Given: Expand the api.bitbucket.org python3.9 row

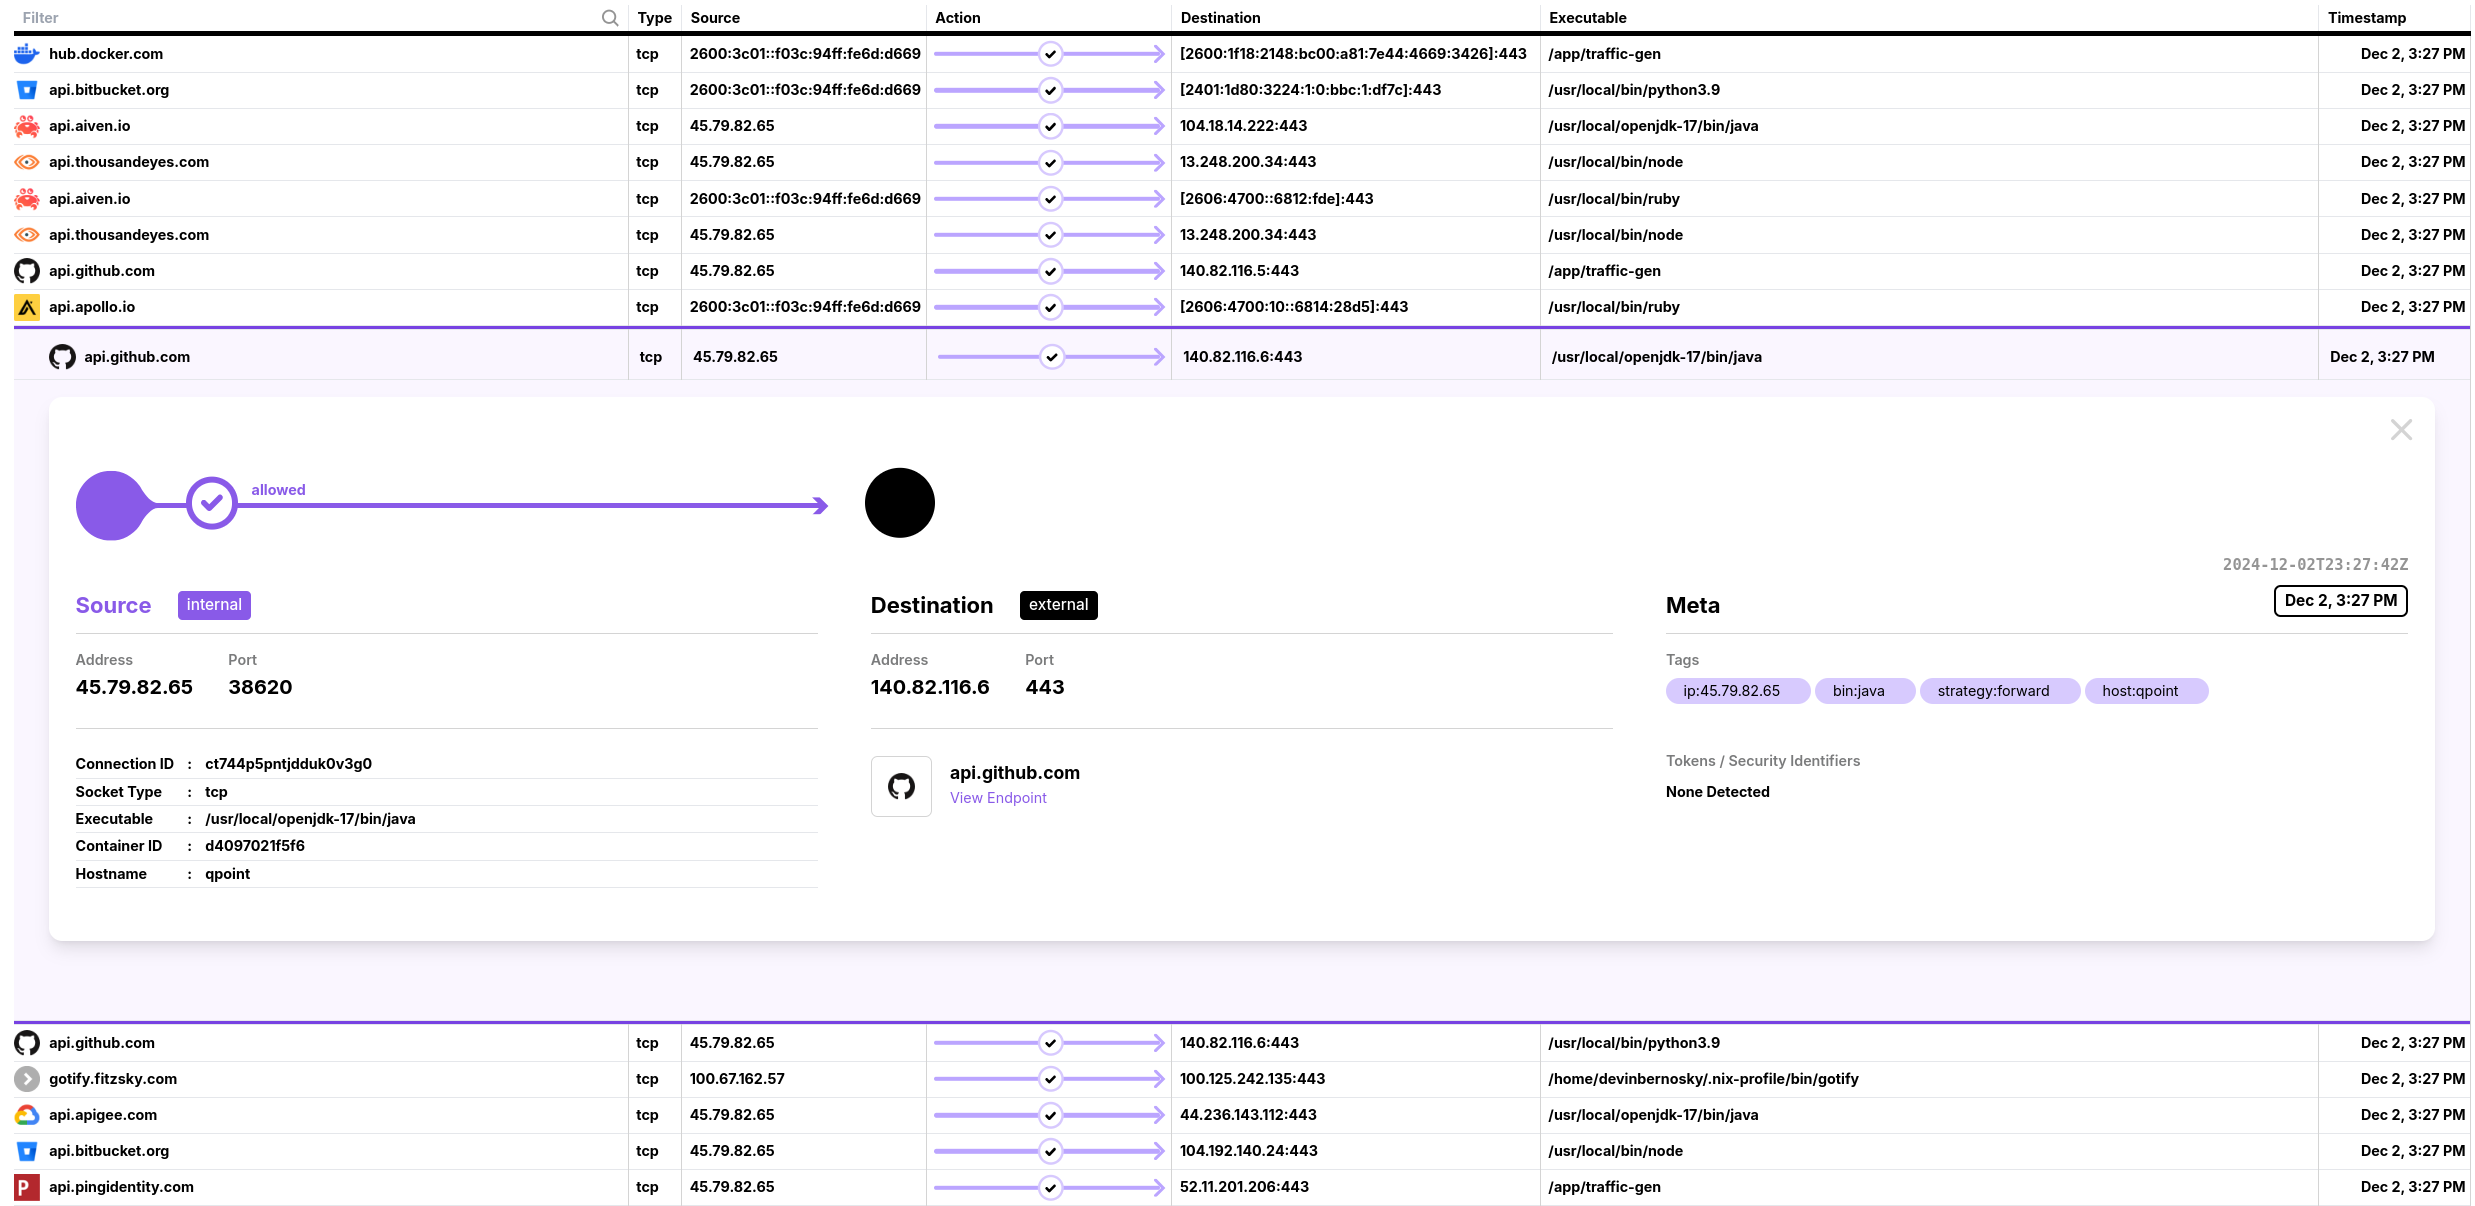Looking at the screenshot, I should [1241, 90].
